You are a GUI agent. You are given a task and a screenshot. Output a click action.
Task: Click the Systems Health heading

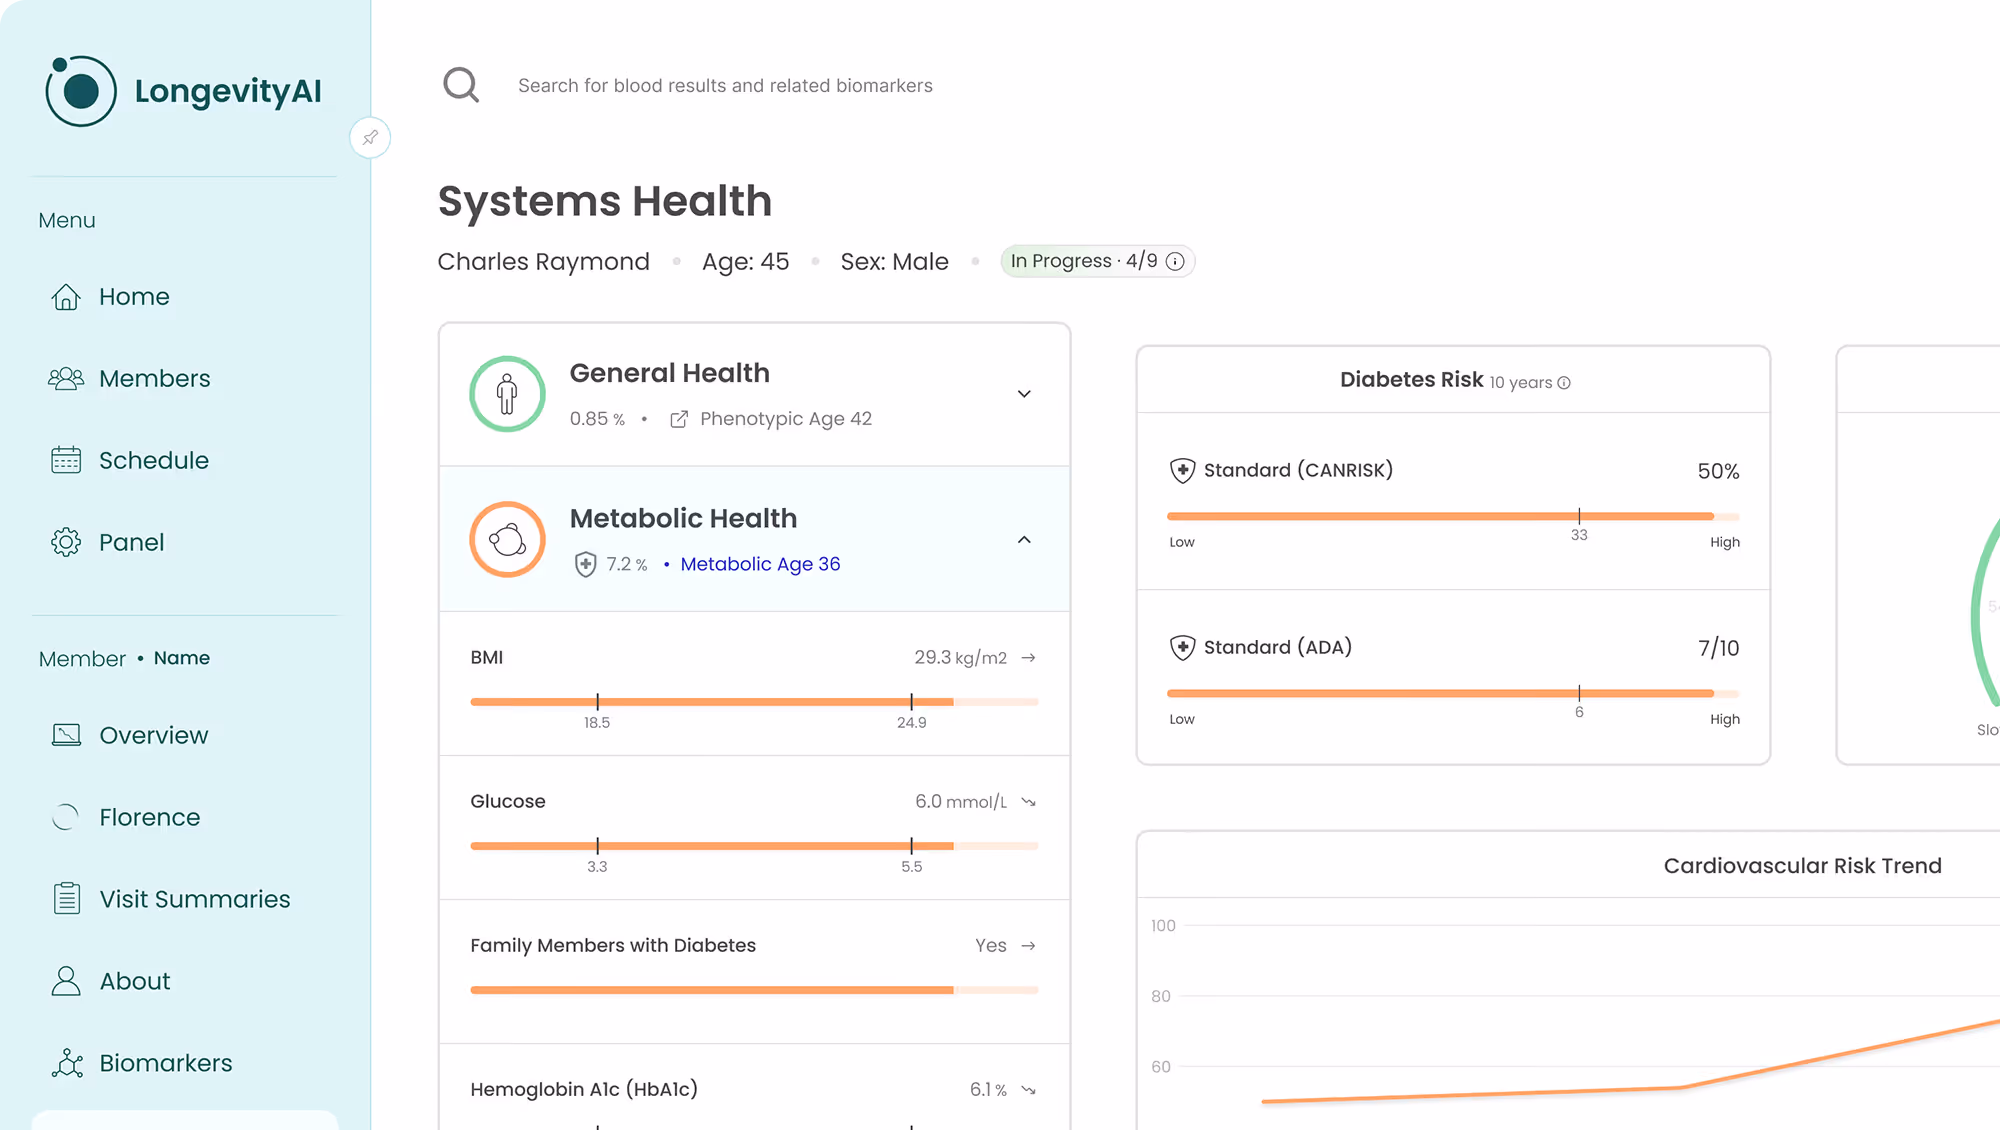point(604,201)
